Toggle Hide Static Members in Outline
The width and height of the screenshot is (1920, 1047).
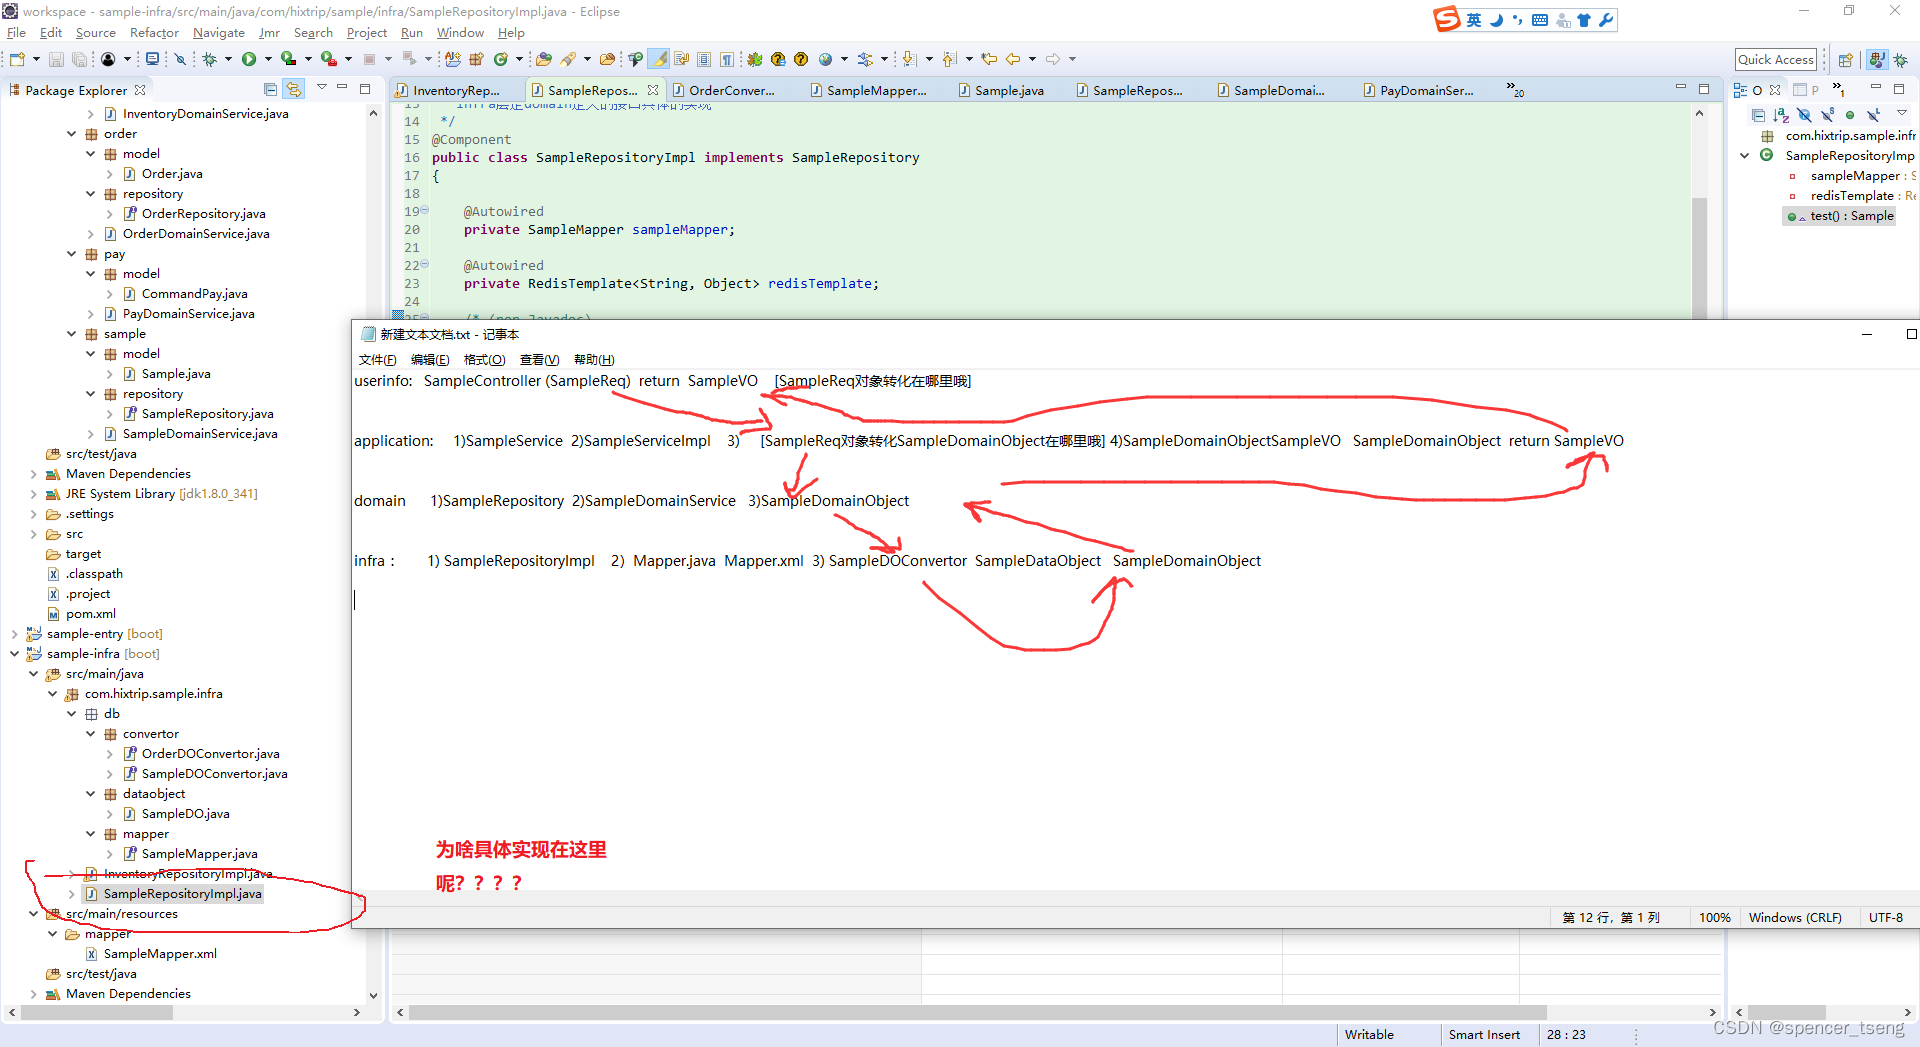[1827, 115]
